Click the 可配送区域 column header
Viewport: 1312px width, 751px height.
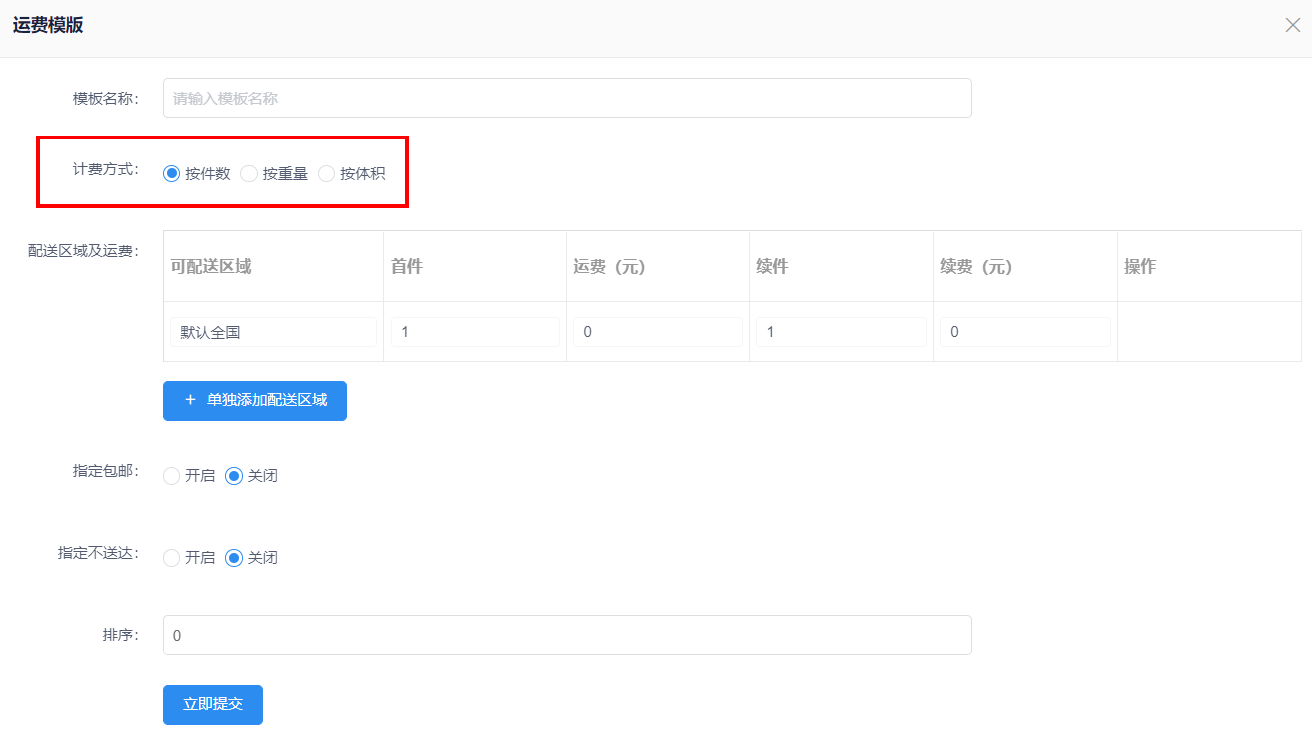coord(211,266)
